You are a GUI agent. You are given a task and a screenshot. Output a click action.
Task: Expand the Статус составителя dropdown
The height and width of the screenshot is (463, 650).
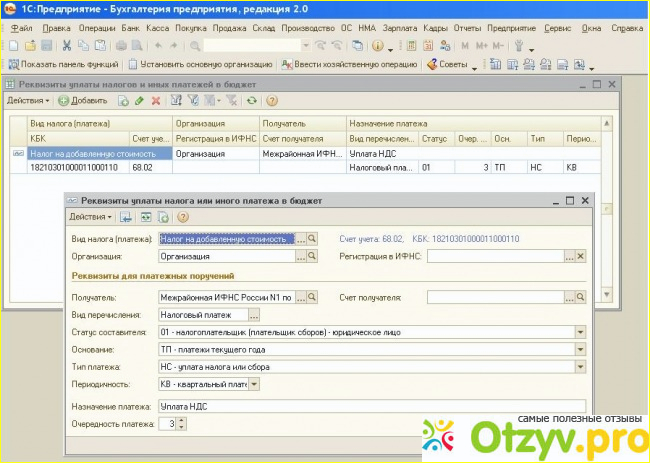(x=579, y=332)
